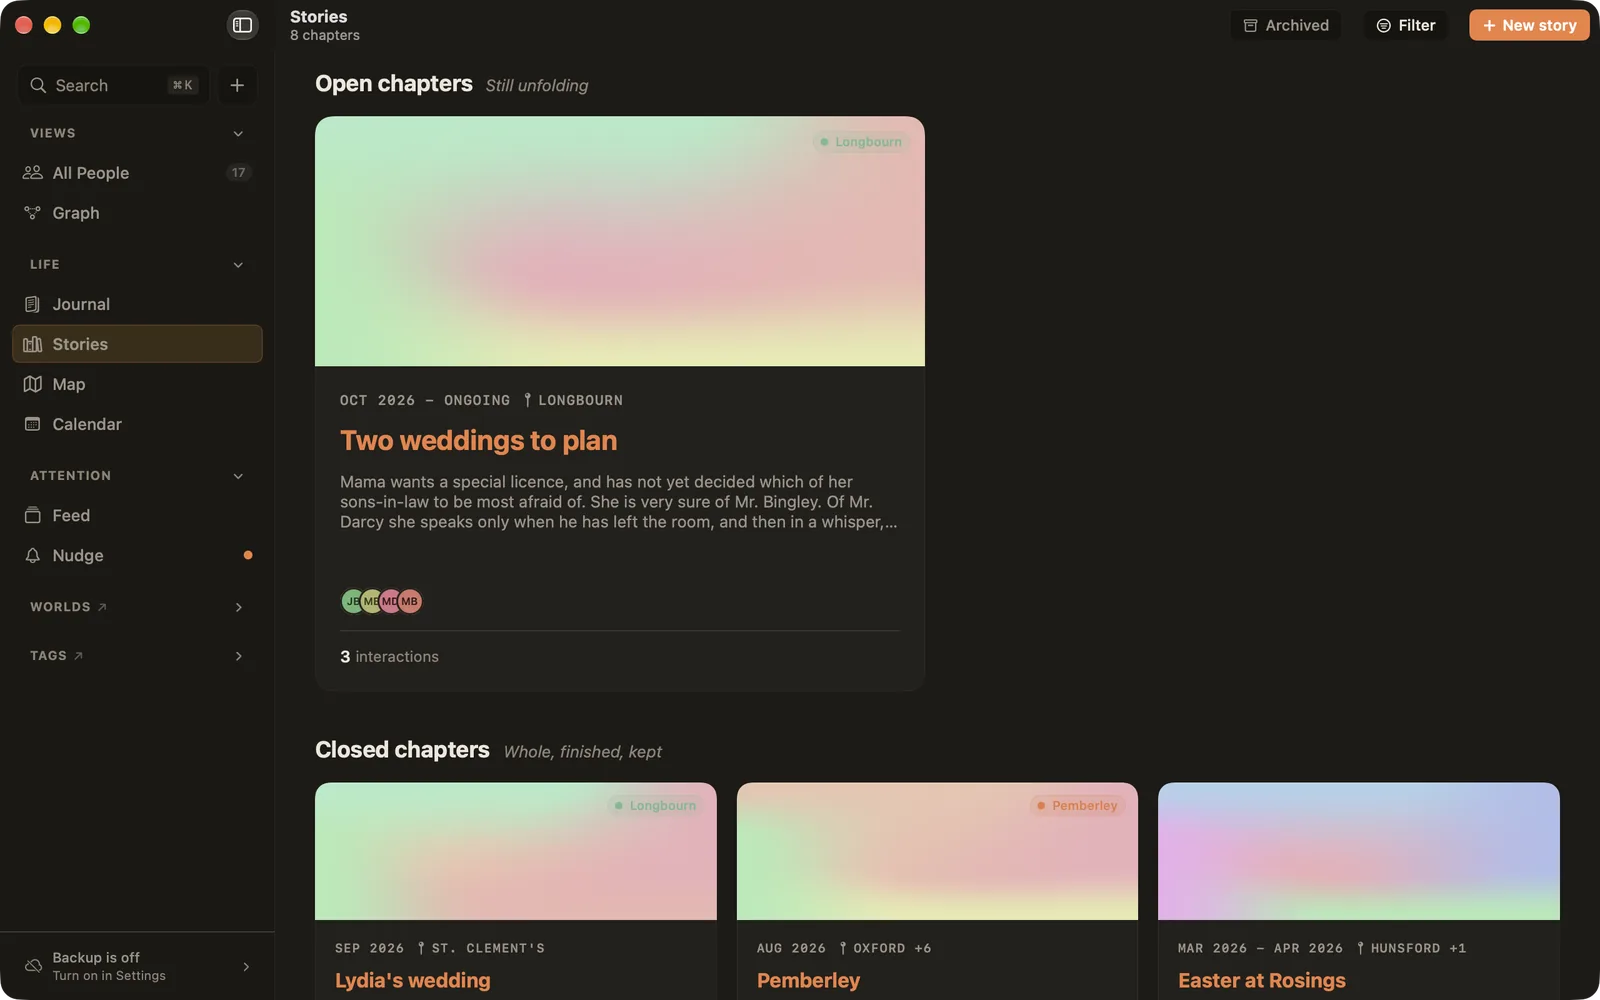Toggle the sidebar panel icon
The width and height of the screenshot is (1600, 1000).
pos(242,25)
